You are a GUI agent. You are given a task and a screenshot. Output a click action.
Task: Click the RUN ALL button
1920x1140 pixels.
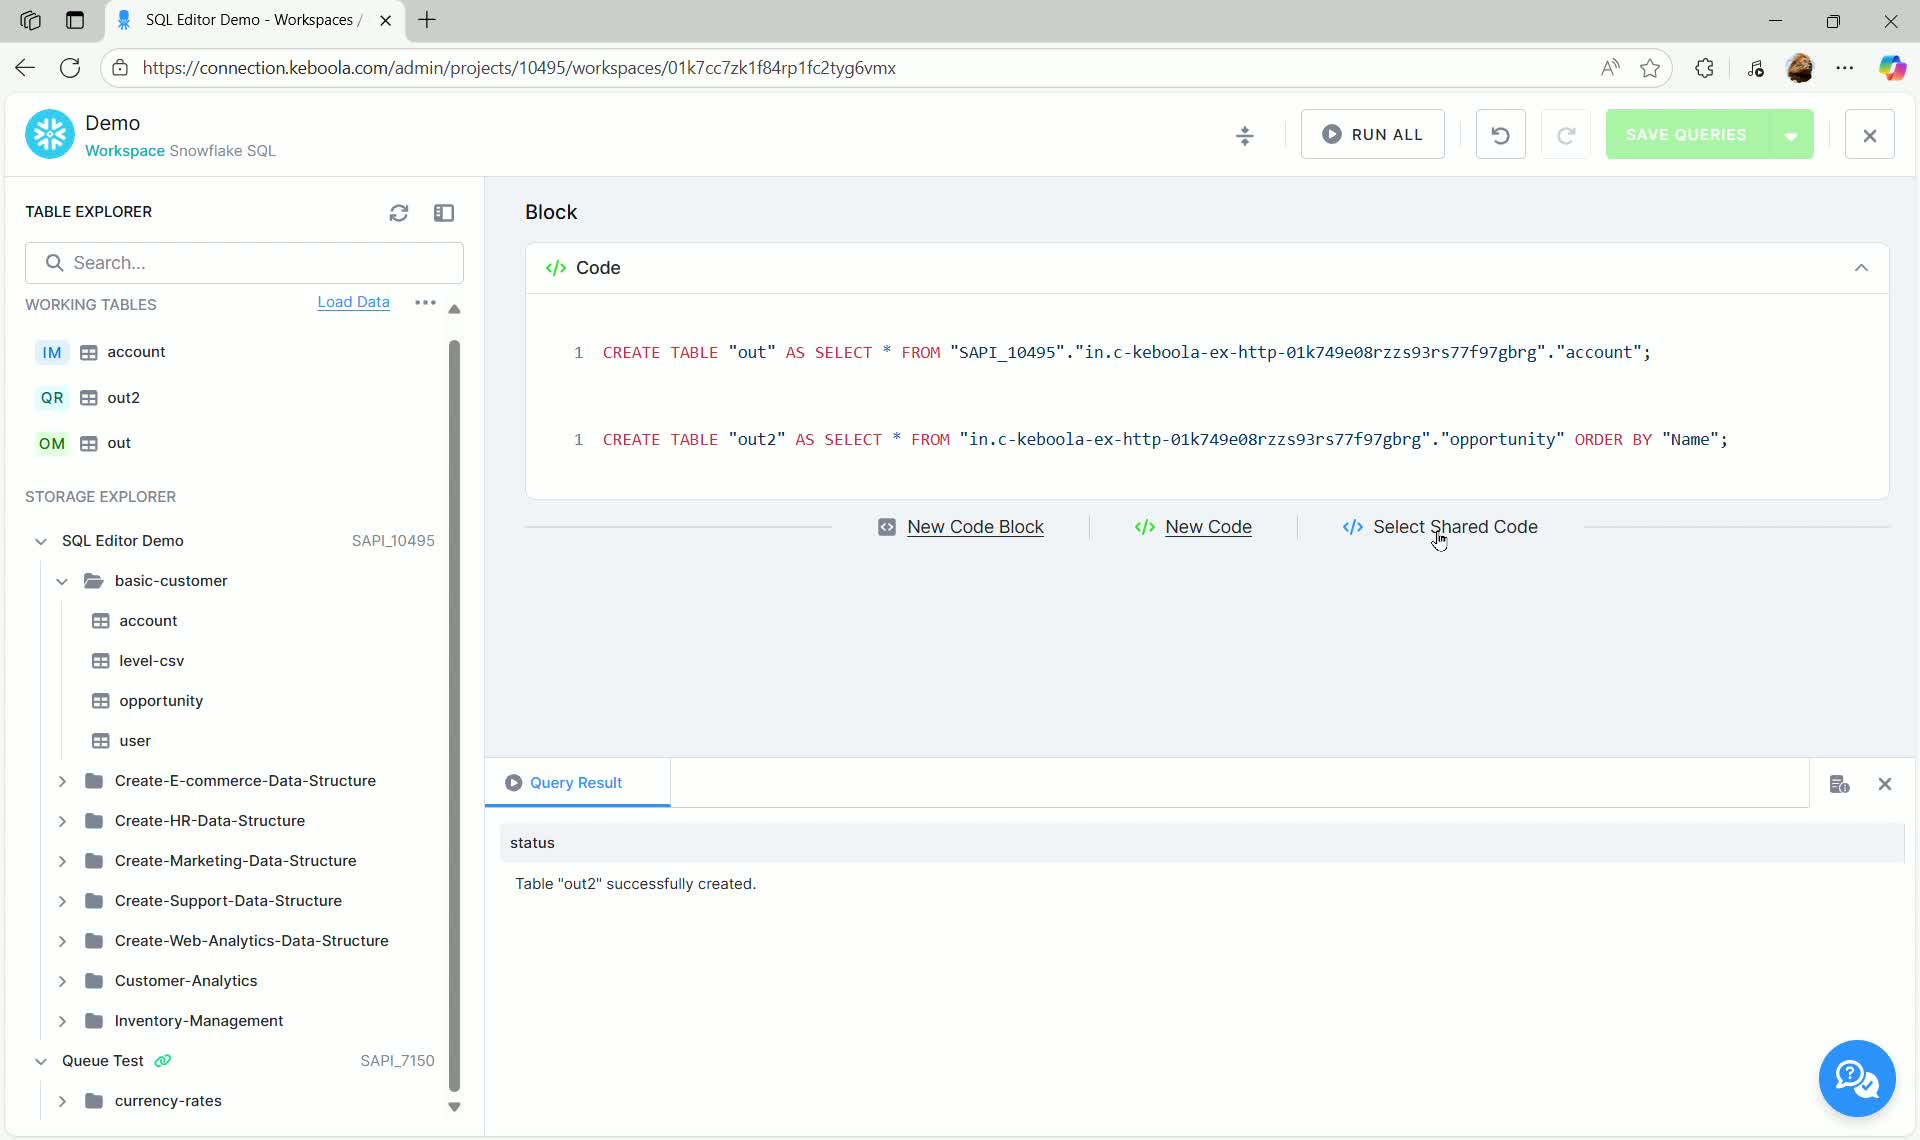click(x=1372, y=134)
